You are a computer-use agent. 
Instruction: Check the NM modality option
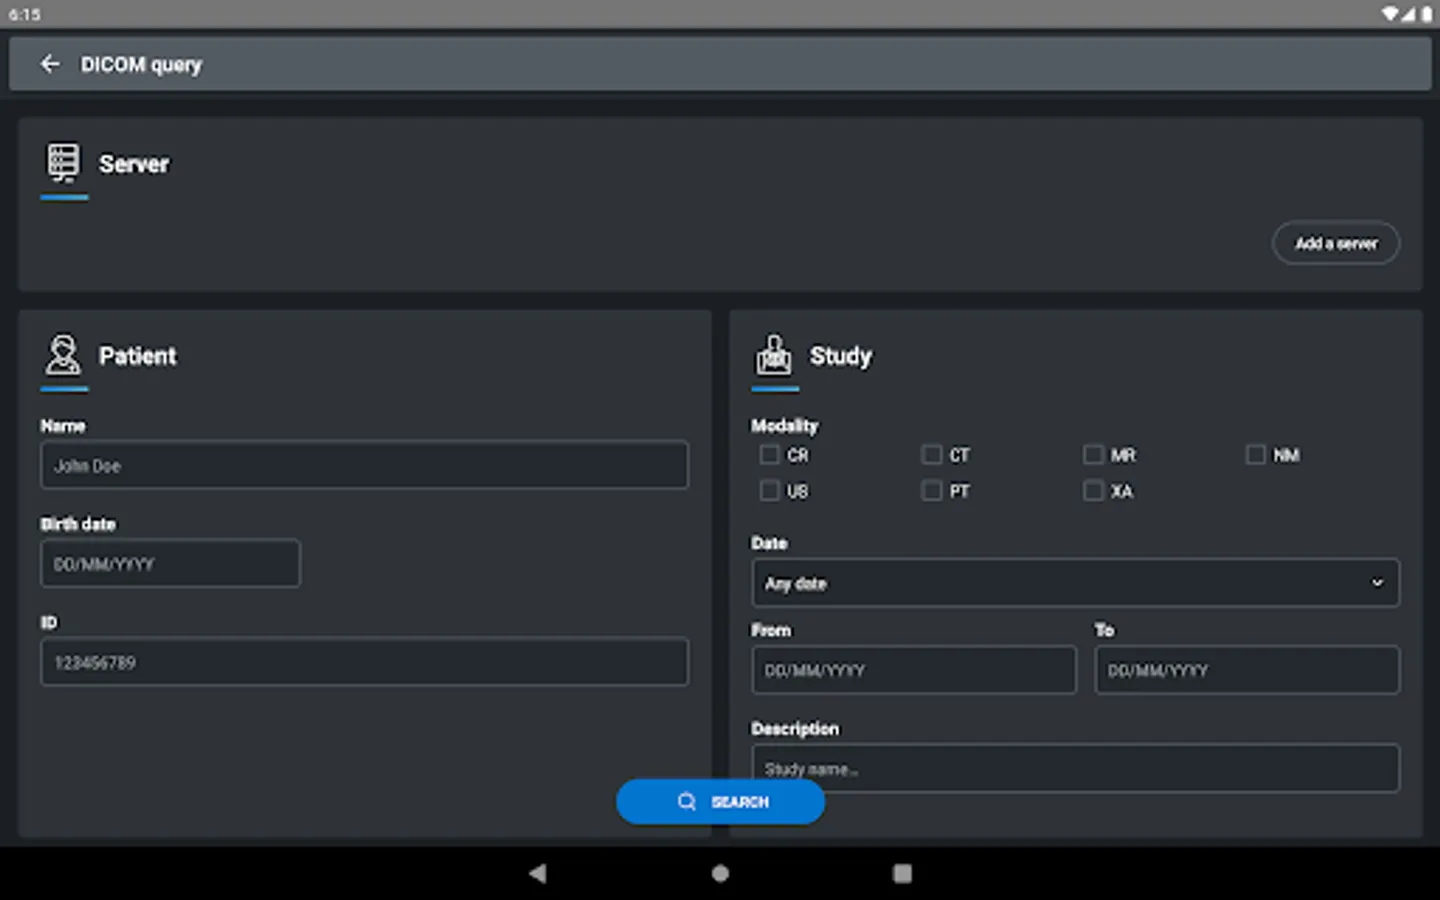click(1255, 455)
